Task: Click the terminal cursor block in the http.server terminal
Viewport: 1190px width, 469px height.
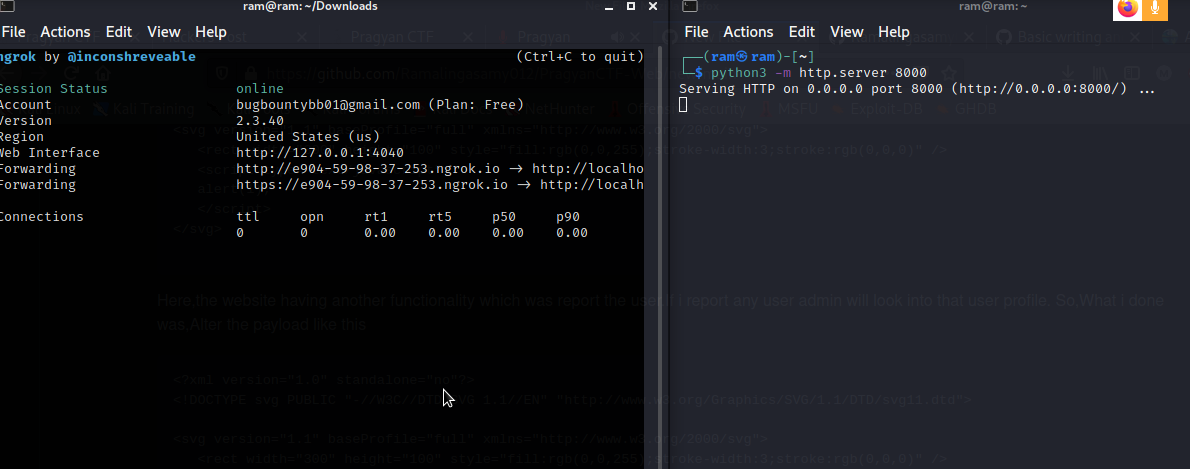Action: coord(683,105)
